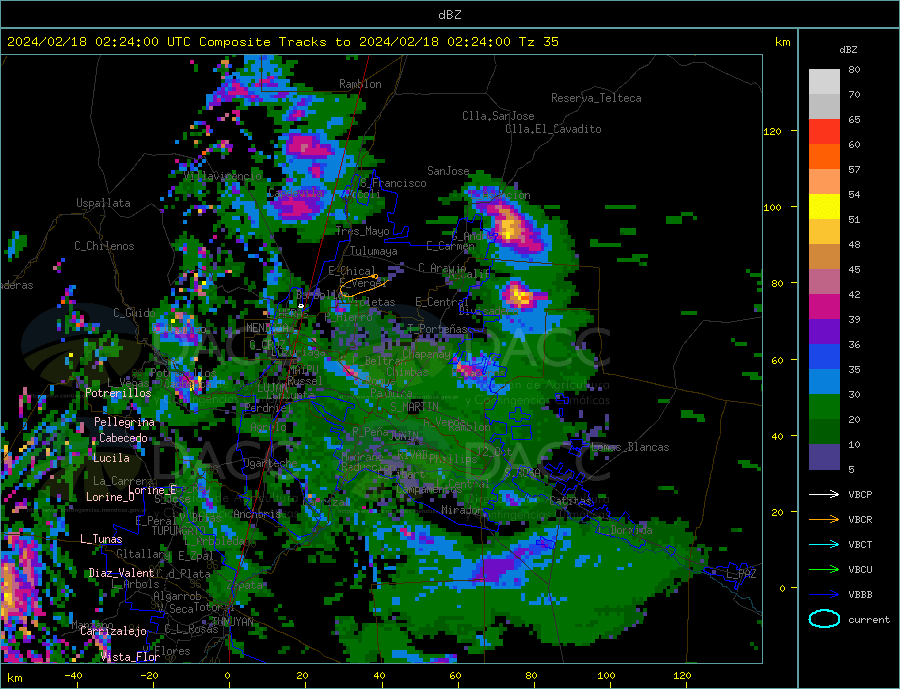Click the E_Carmen place label

coord(450,246)
